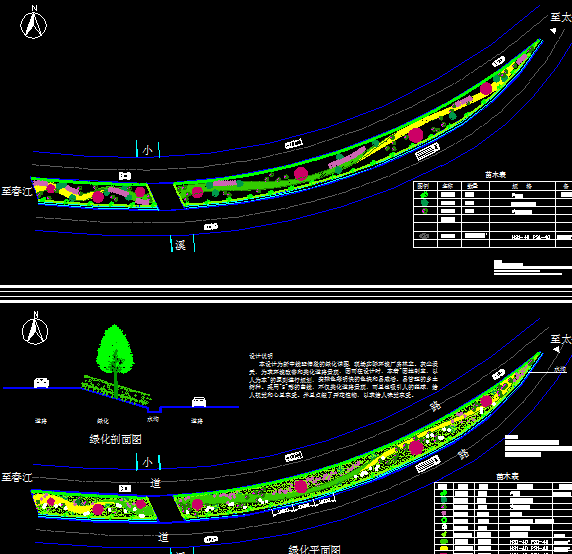
Task: Click the '小' creek label in upper plan
Action: click(147, 150)
